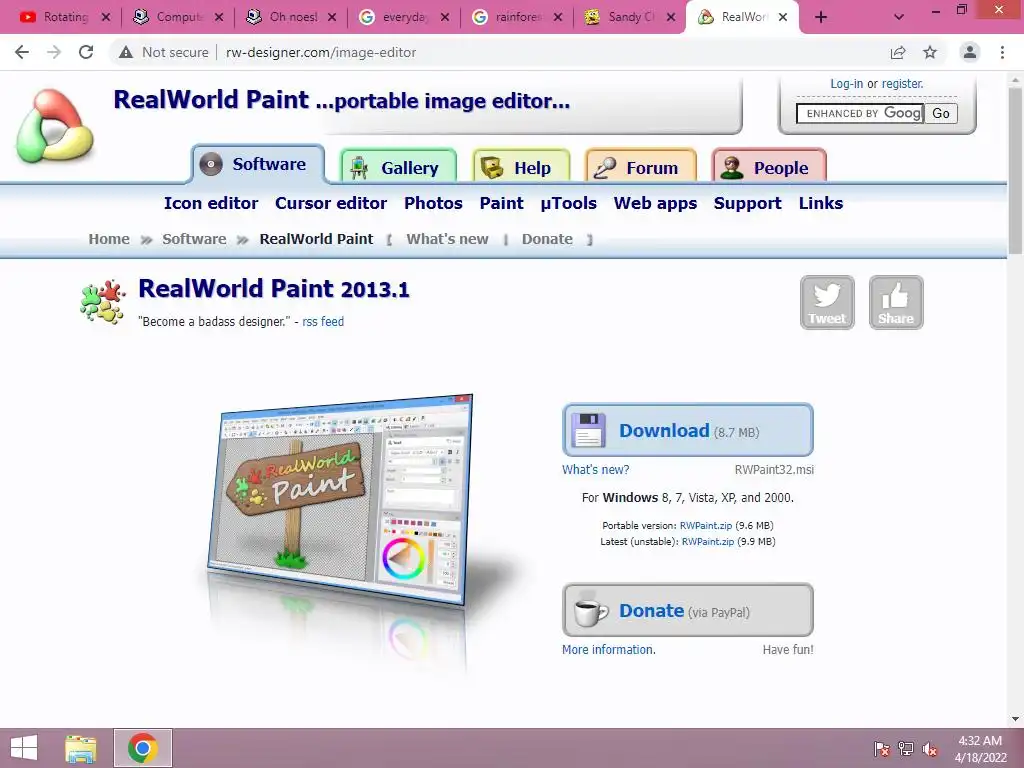Go to Cursor editor submenu link
1024x768 pixels.
[331, 203]
